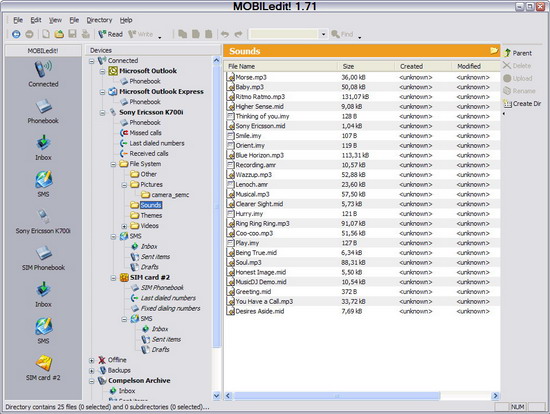Click the Open folder toolbar icon
The width and height of the screenshot is (550, 414).
(x=59, y=34)
